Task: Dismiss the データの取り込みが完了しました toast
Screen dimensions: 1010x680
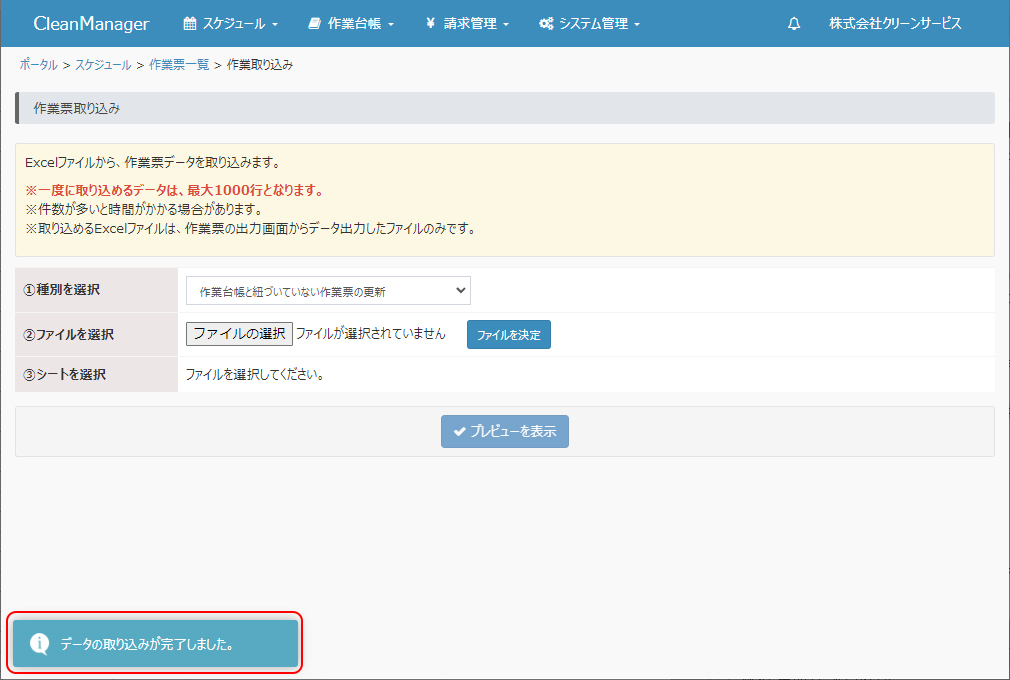Action: pos(155,644)
